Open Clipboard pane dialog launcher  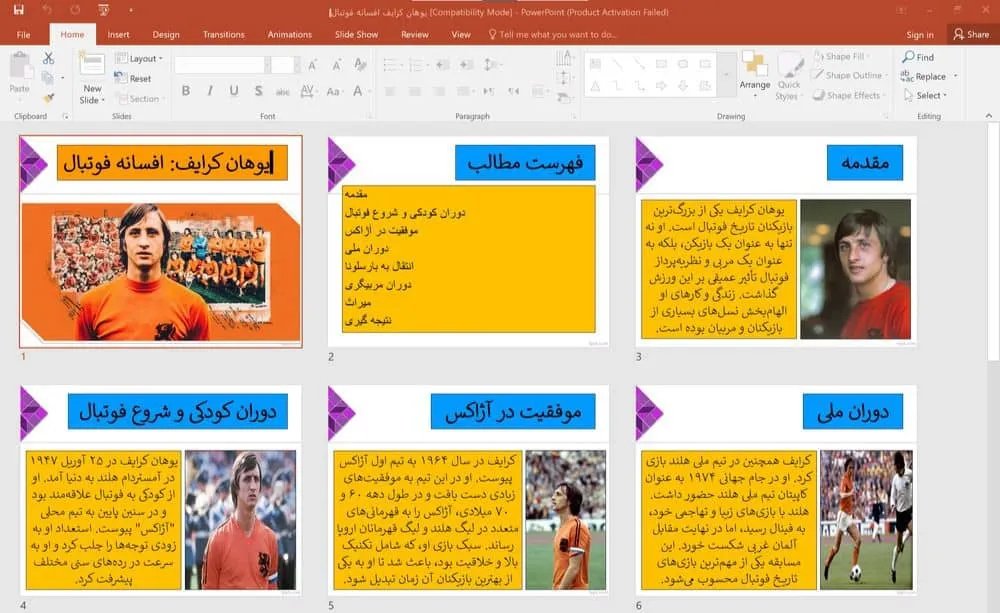pos(65,116)
